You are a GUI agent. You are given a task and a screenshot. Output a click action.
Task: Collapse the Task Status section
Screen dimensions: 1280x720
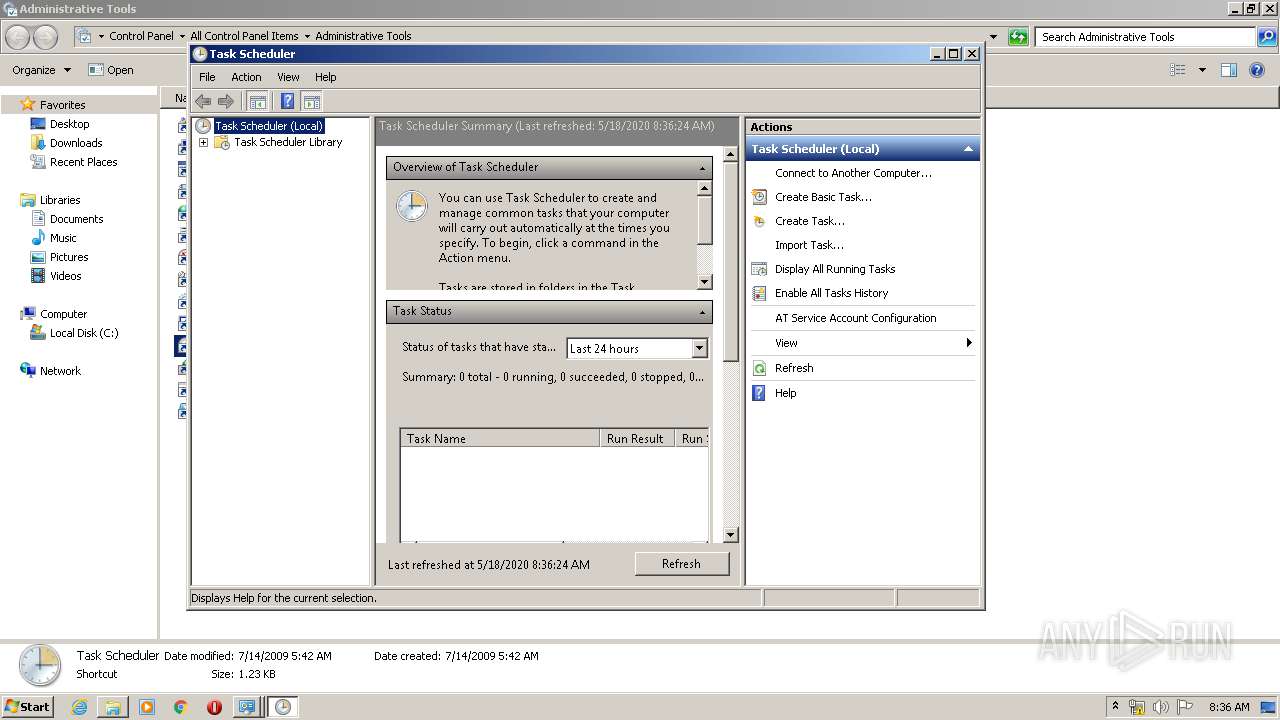pyautogui.click(x=702, y=312)
